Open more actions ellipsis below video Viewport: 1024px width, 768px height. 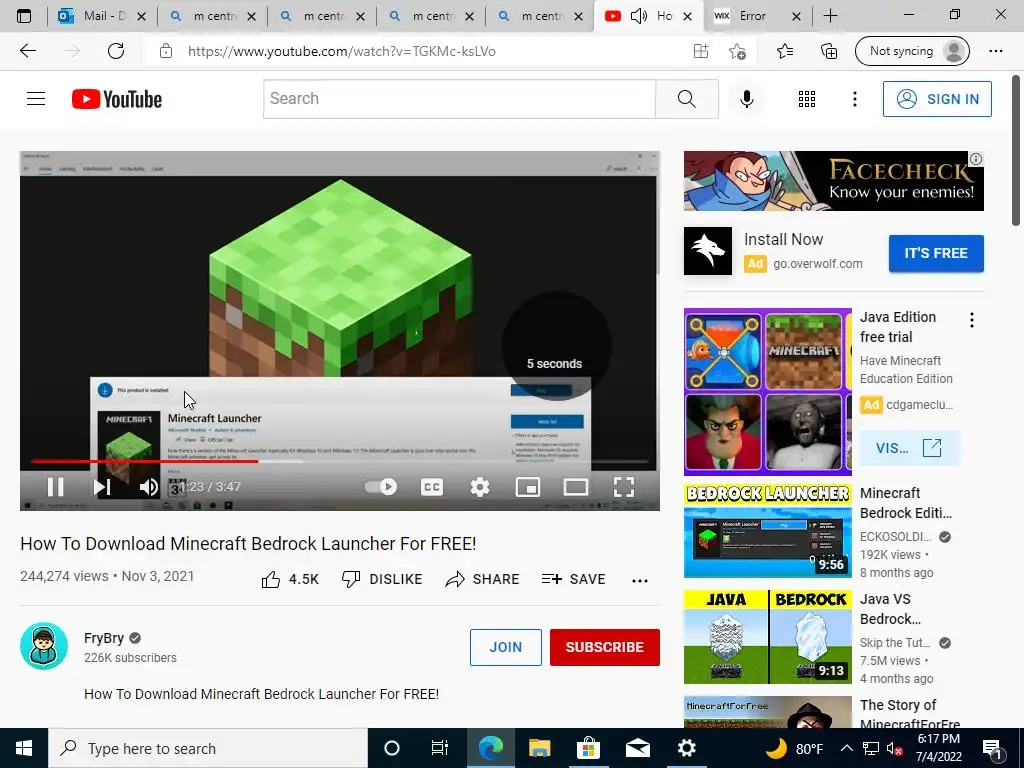[640, 580]
